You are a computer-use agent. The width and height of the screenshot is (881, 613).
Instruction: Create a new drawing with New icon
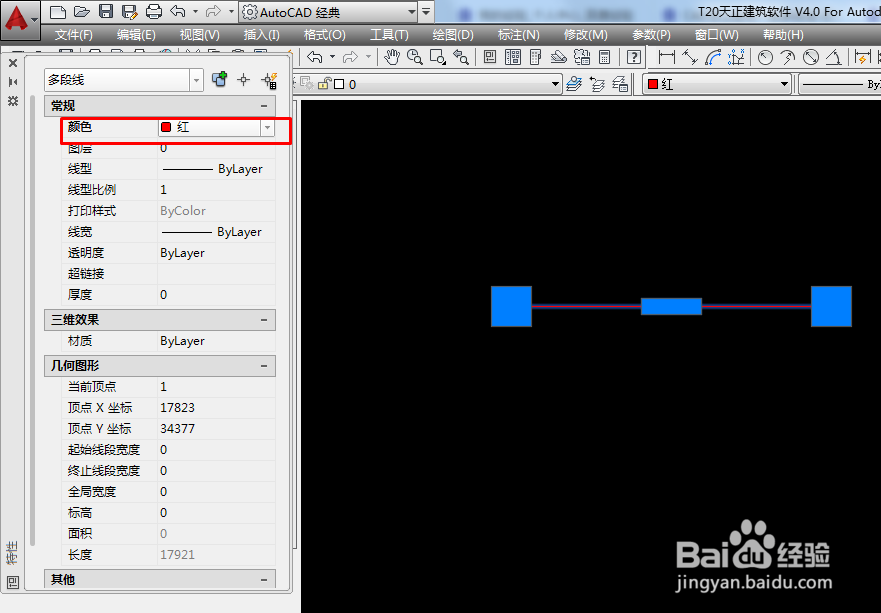(57, 11)
